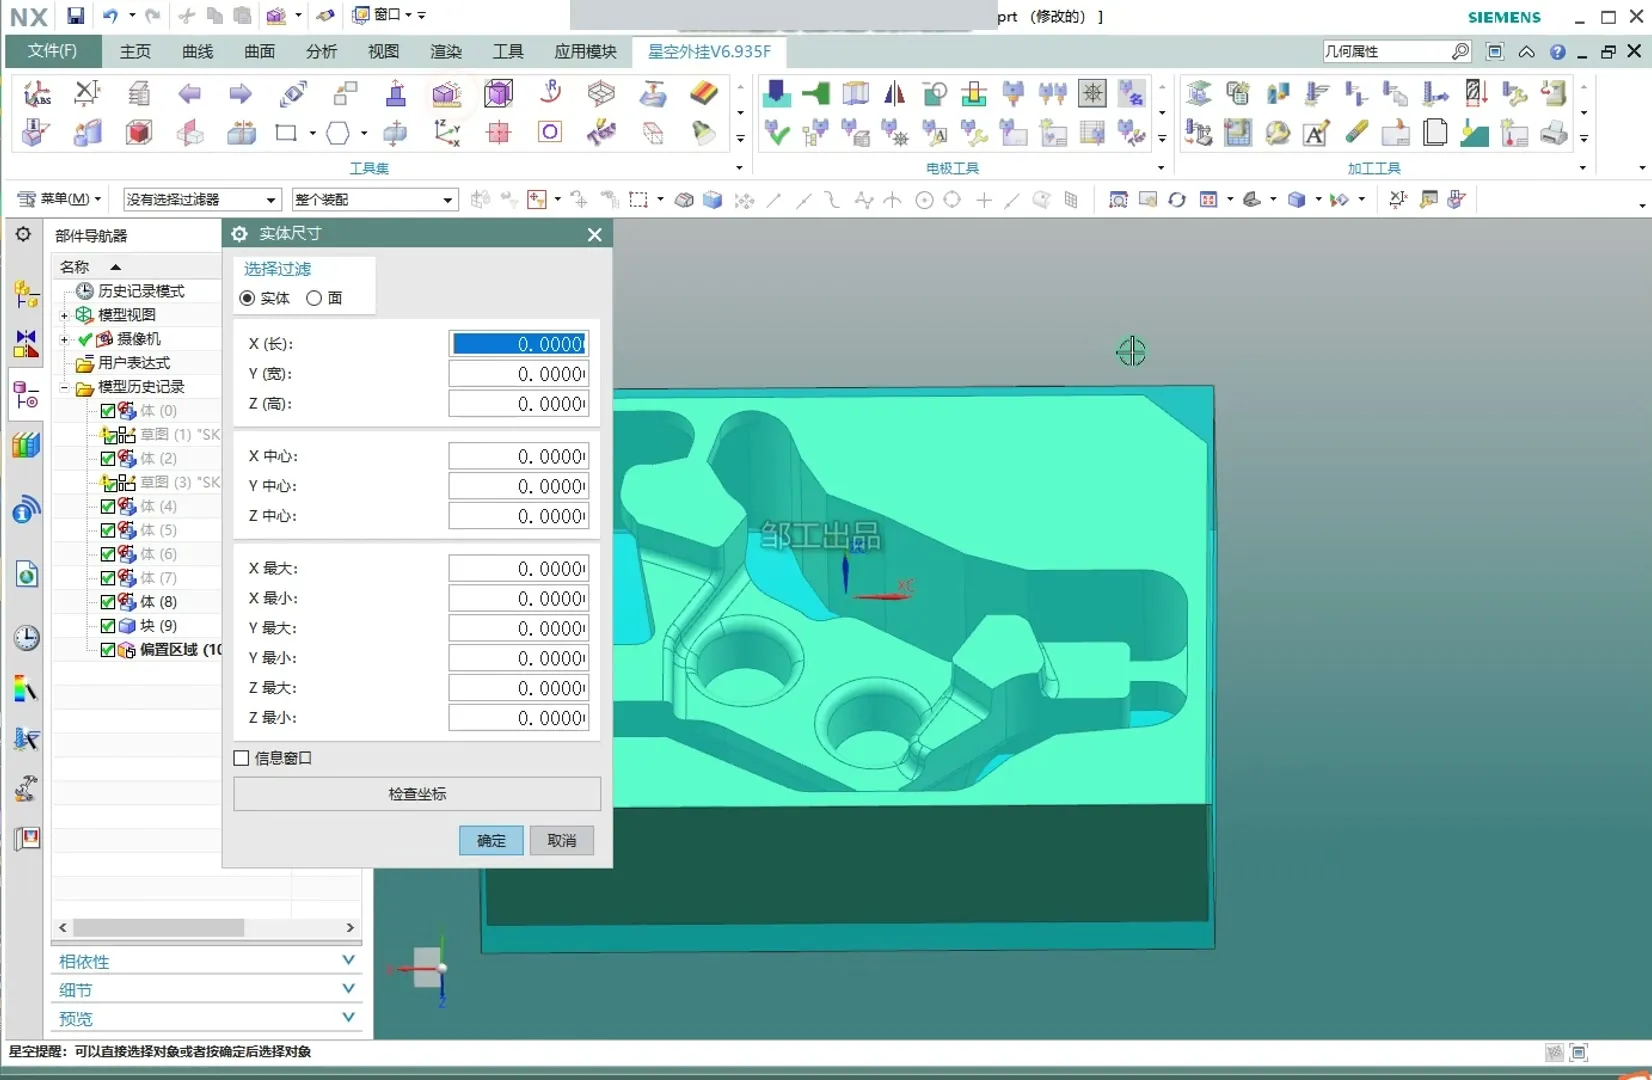Click the save floppy disk icon
The width and height of the screenshot is (1652, 1080).
pos(75,15)
